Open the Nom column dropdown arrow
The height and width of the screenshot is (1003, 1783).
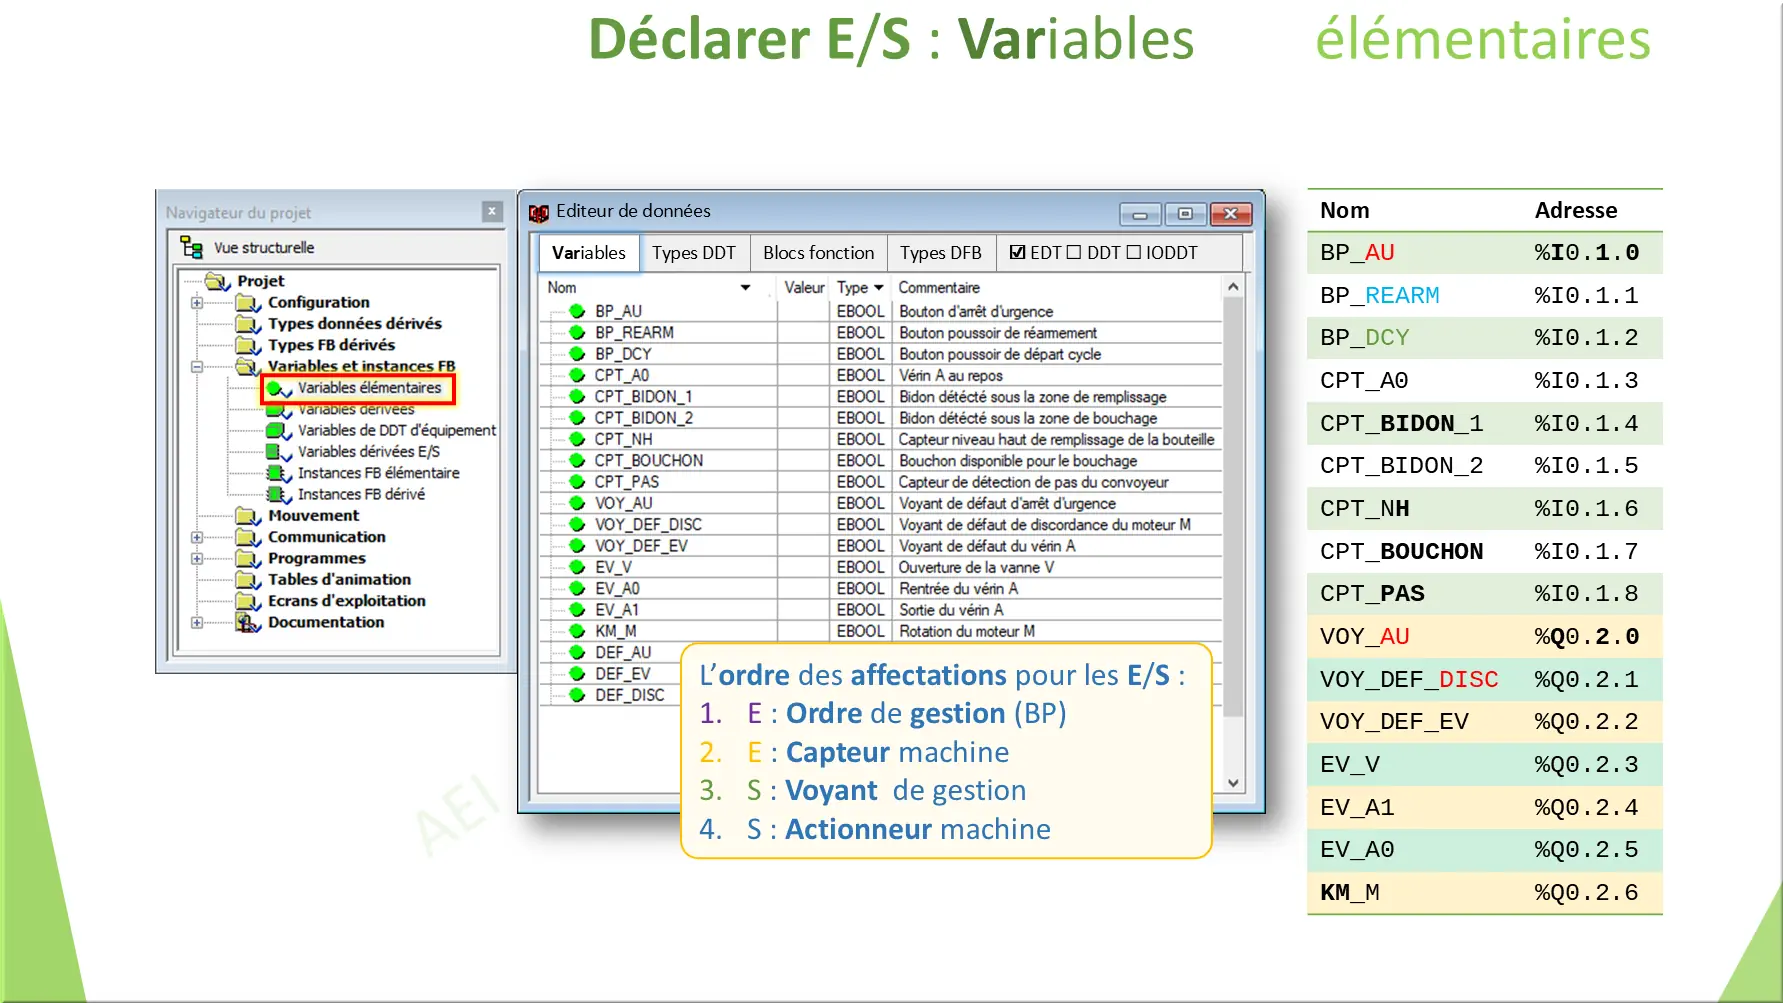[745, 288]
